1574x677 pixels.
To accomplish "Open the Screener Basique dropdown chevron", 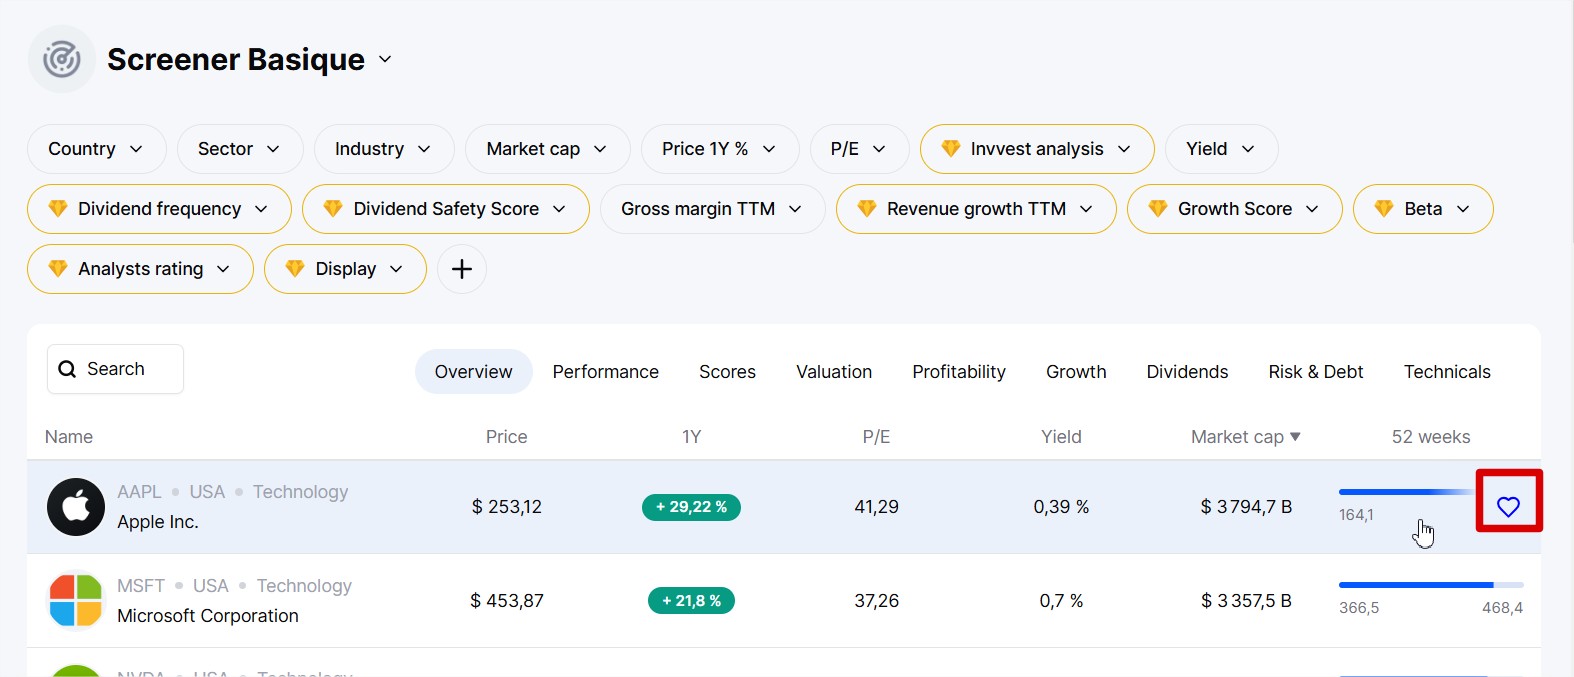I will 385,60.
